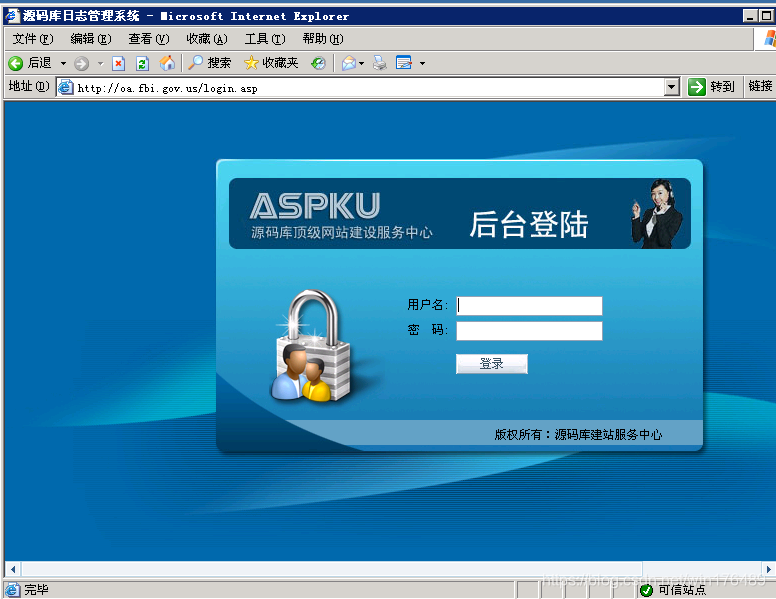Maximize the Internet Explorer window
The width and height of the screenshot is (776, 599).
[767, 16]
